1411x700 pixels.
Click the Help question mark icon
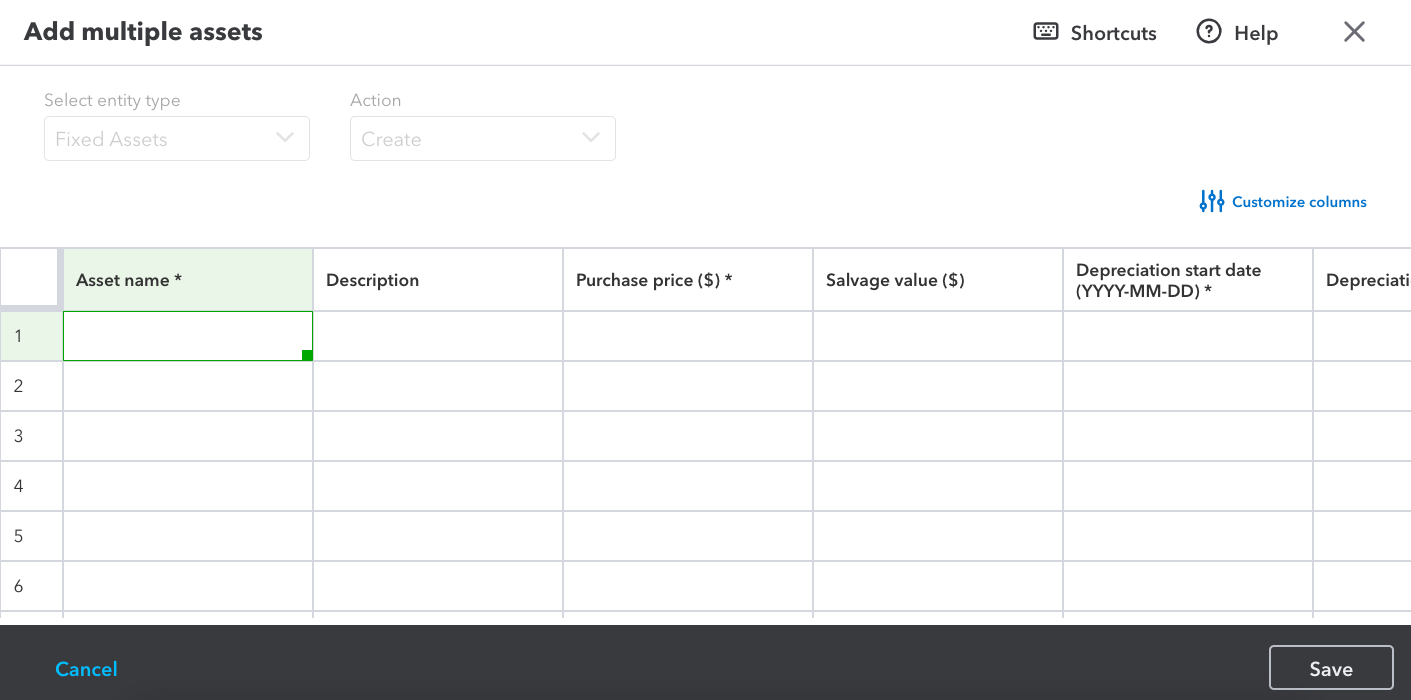point(1209,32)
